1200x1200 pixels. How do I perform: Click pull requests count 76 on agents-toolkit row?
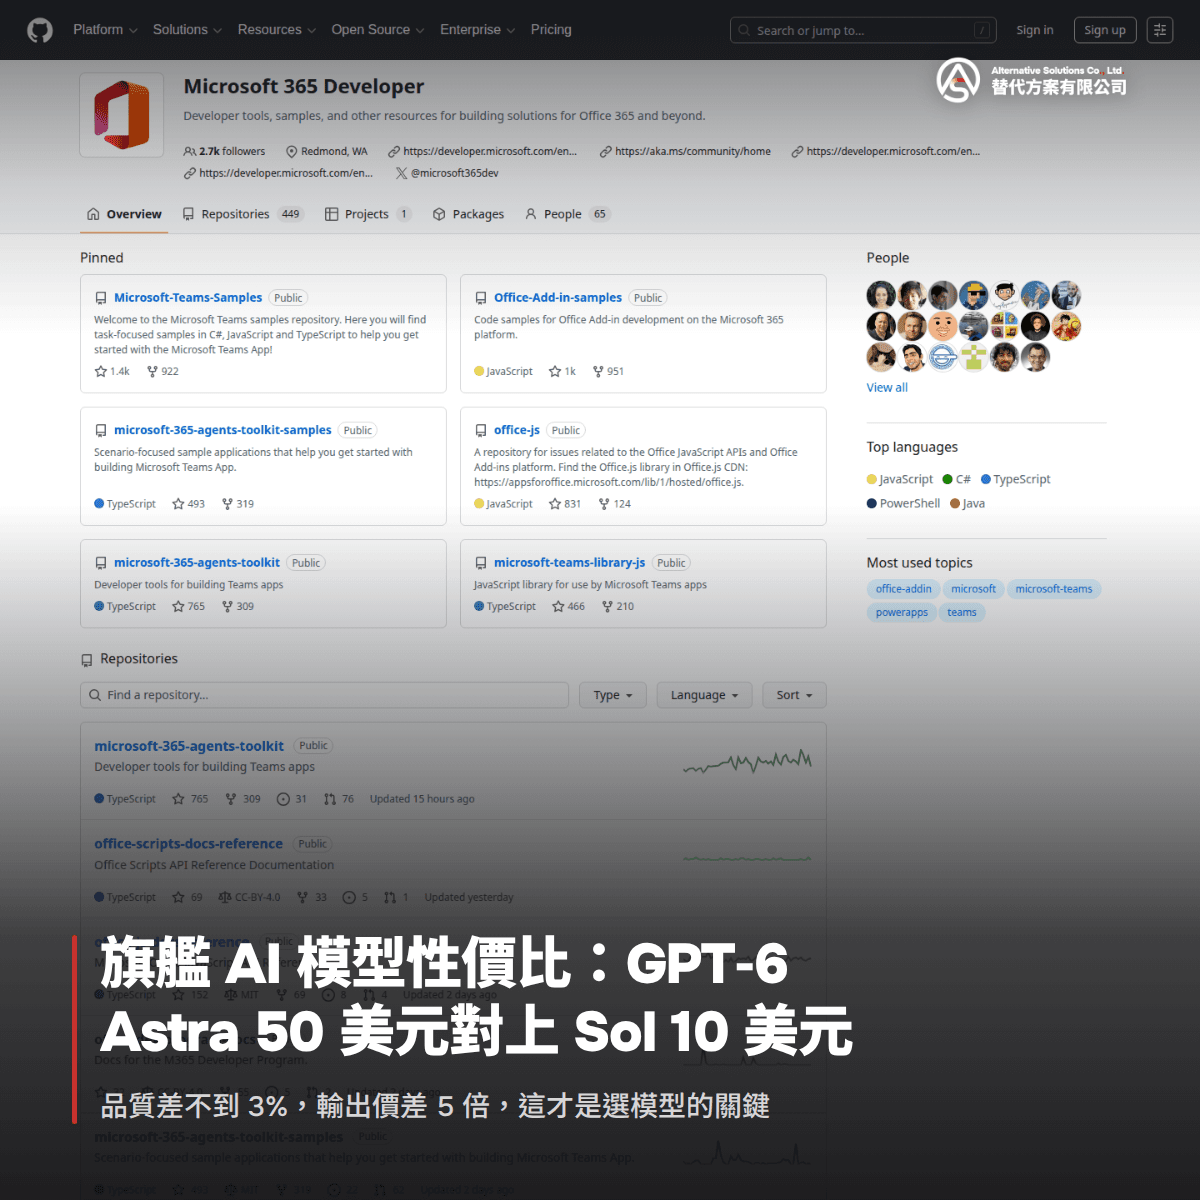339,799
